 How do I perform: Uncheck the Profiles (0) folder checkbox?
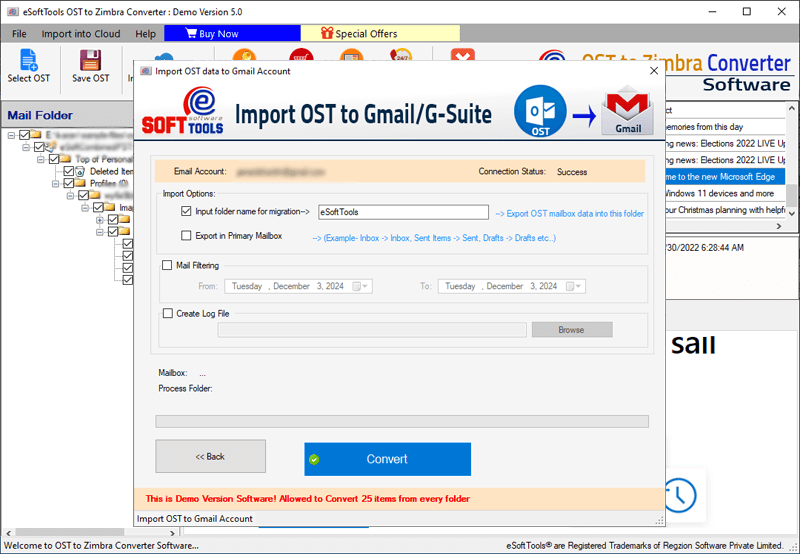68,183
